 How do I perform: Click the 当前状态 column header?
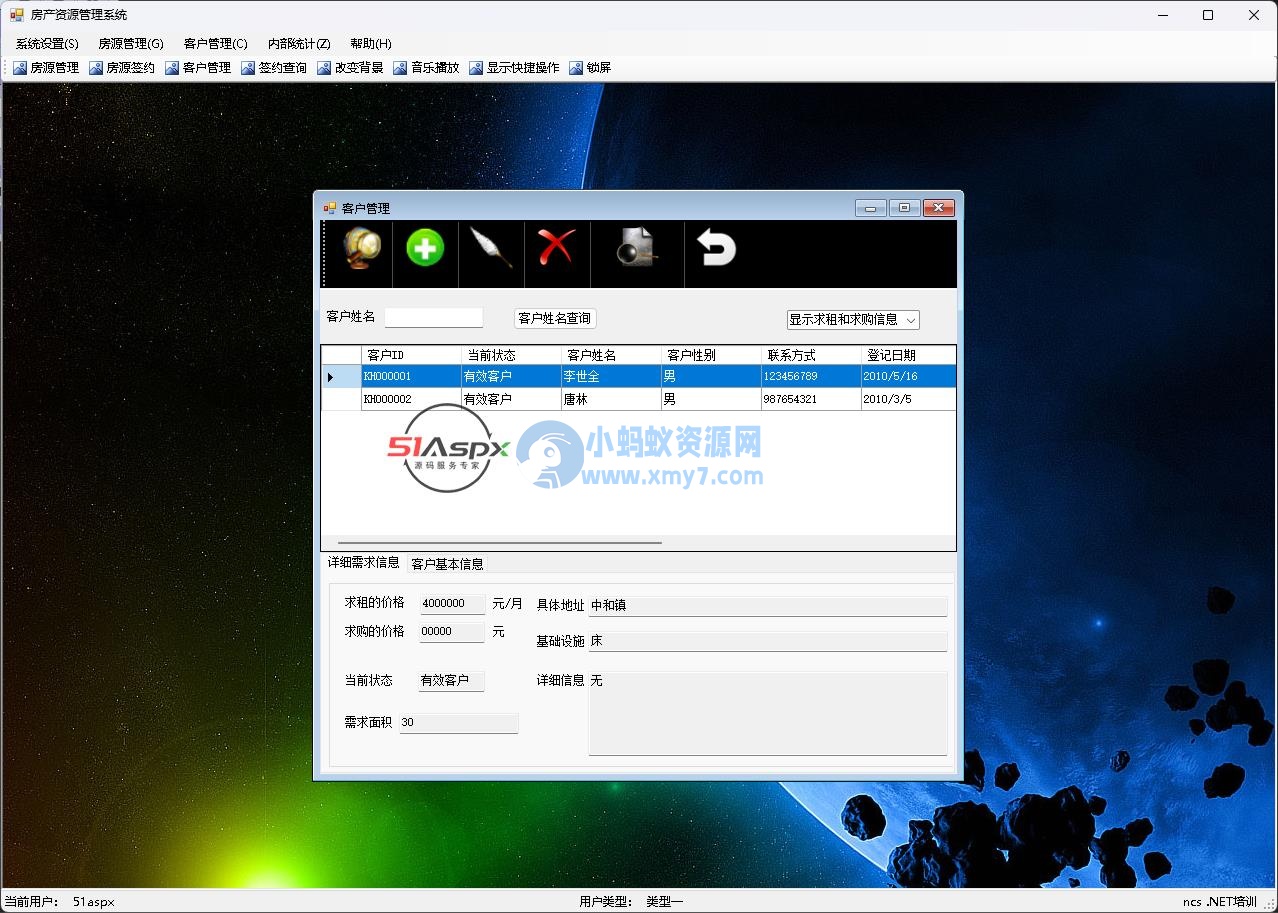(x=511, y=355)
